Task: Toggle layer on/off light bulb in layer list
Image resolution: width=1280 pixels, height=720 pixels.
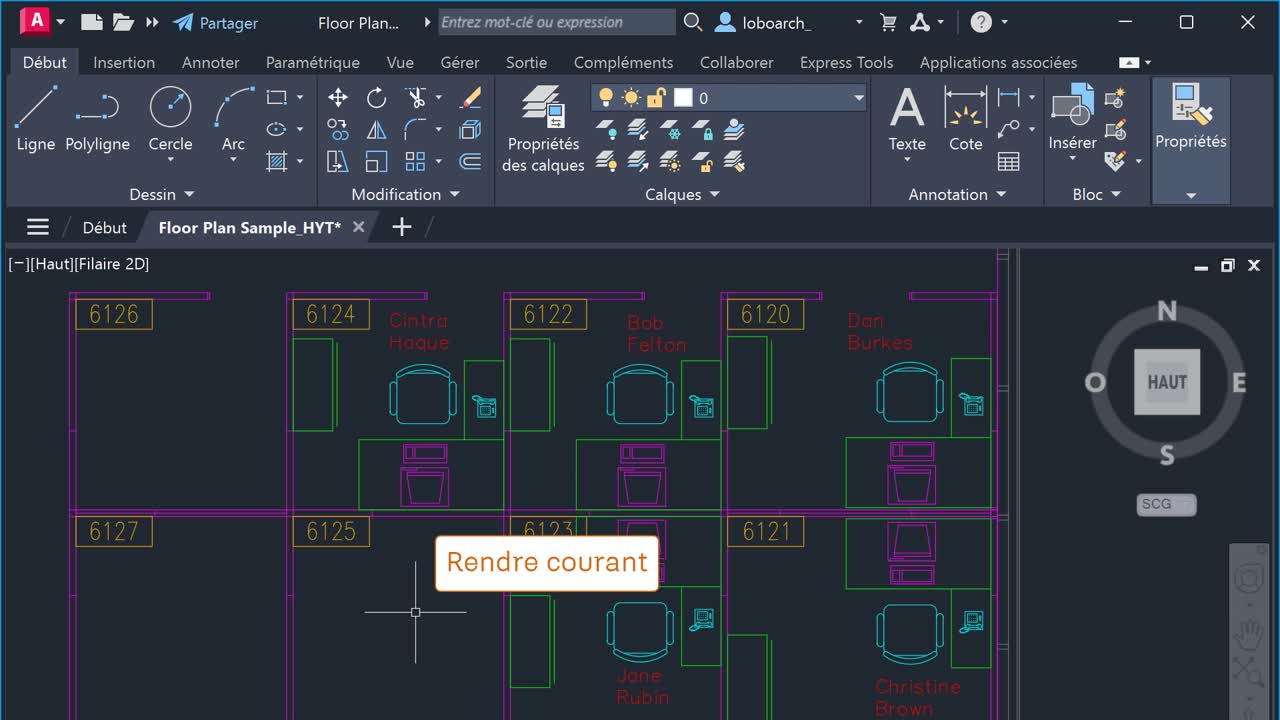Action: [606, 97]
